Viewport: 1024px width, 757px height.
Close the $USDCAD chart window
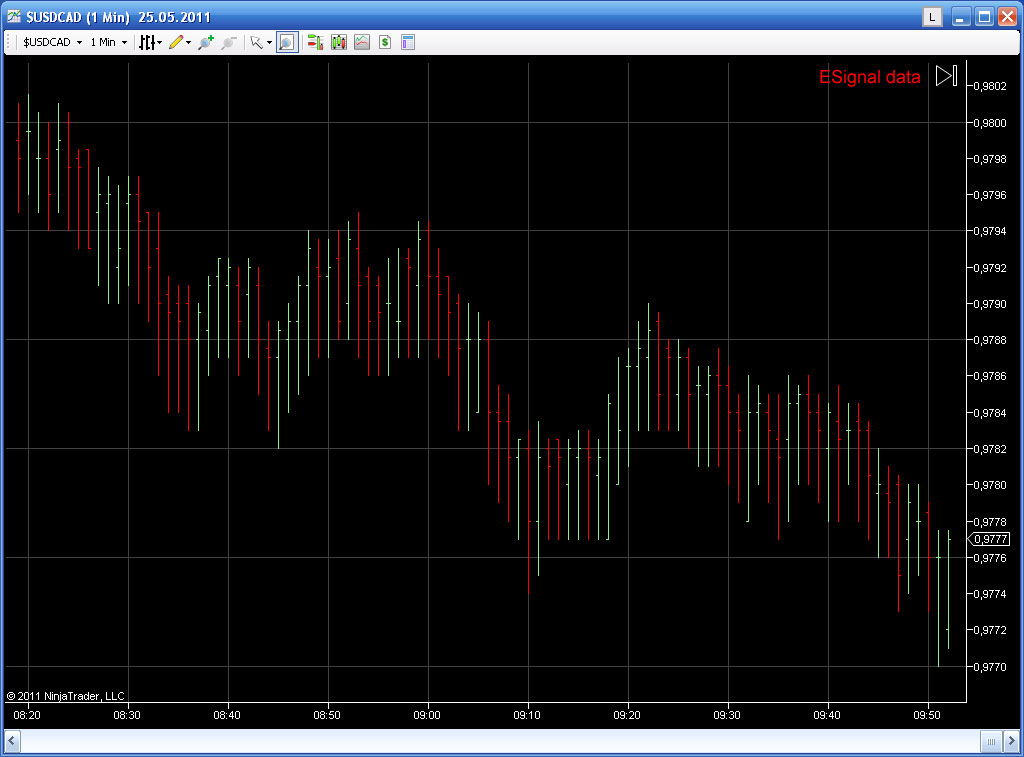pos(1008,17)
